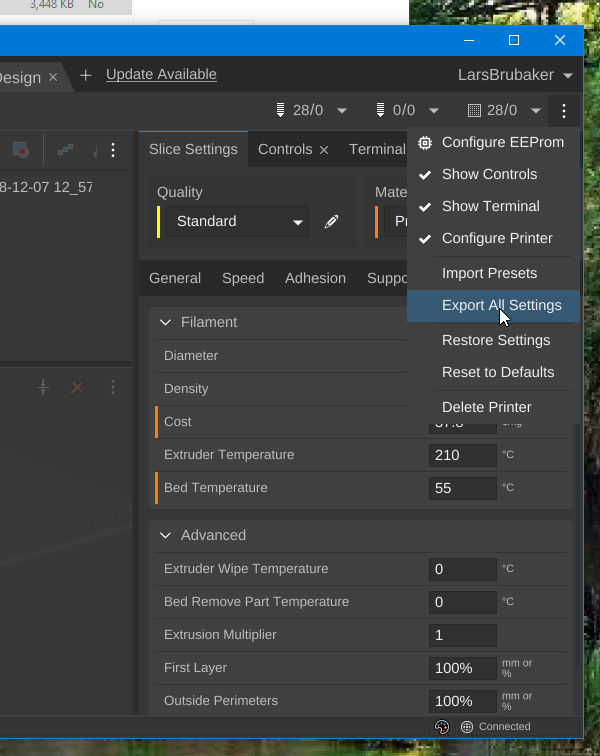The width and height of the screenshot is (600, 756).
Task: Click the red X remove icon
Action: [x=77, y=387]
